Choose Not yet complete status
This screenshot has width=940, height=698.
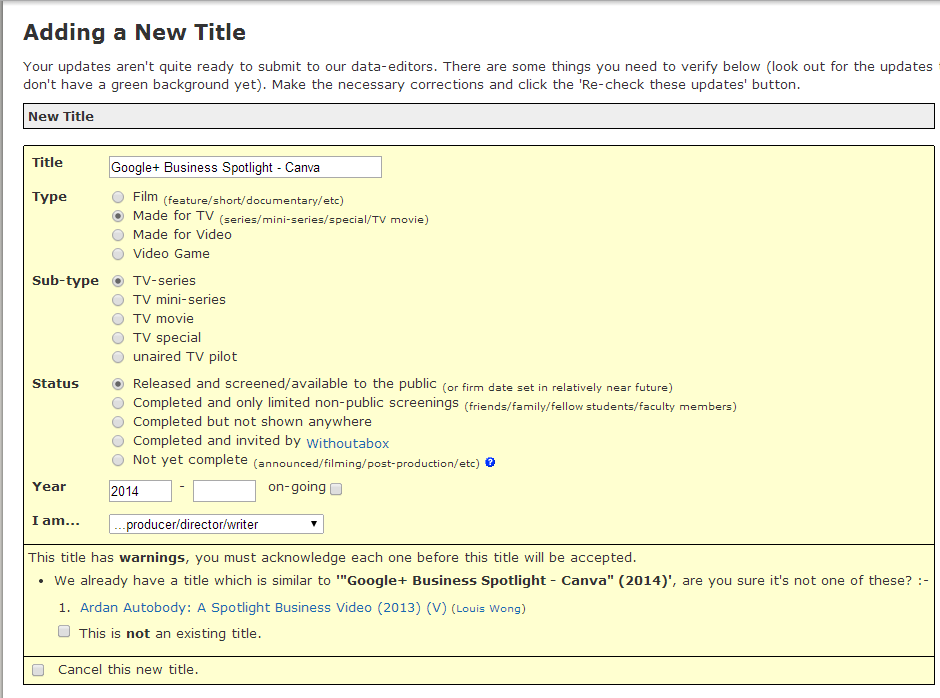point(119,460)
